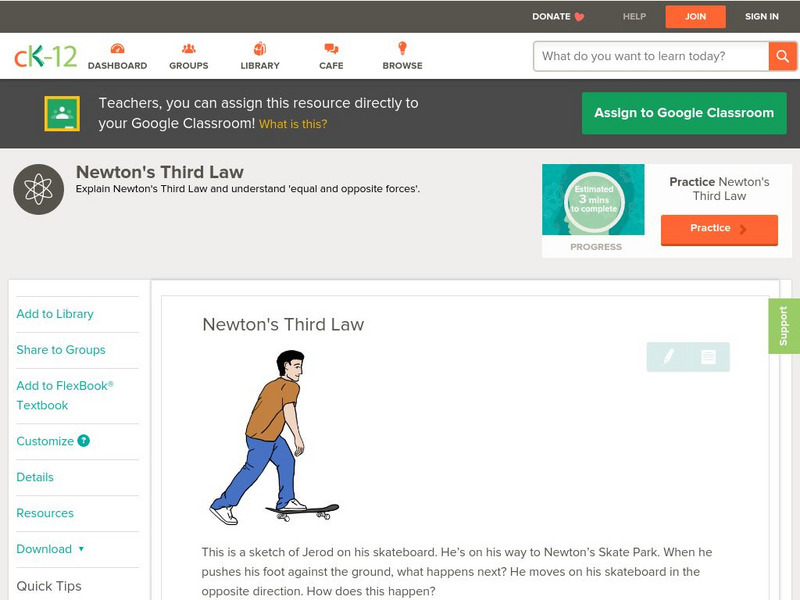Click the skateboarder illustration

274,437
